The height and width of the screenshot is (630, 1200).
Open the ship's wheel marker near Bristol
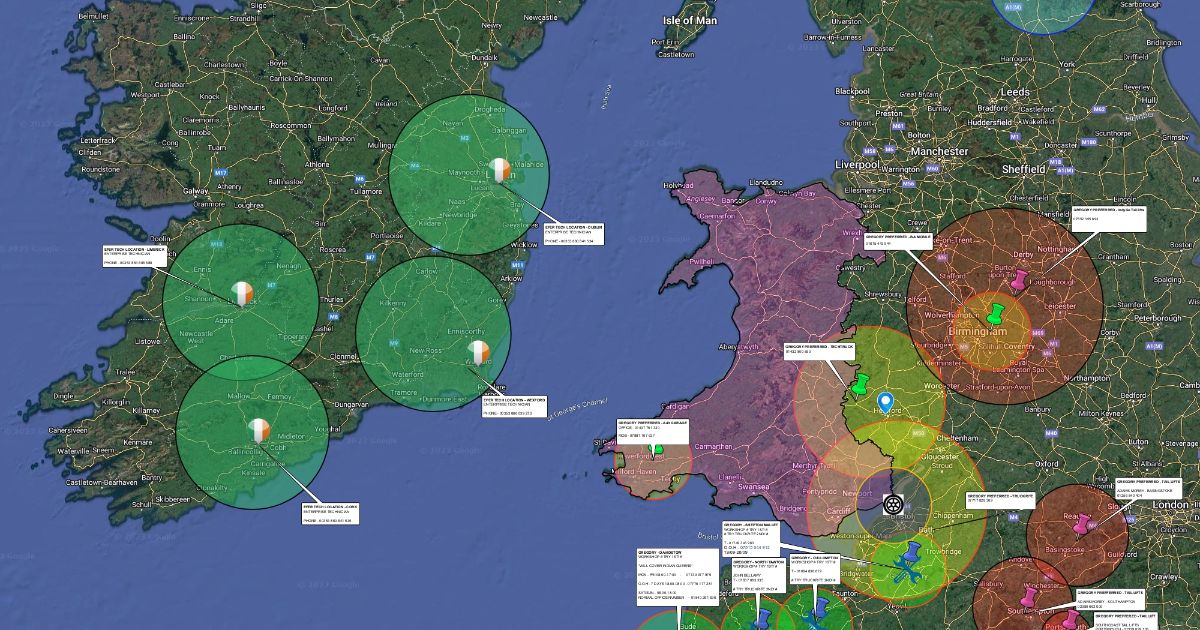coord(892,504)
